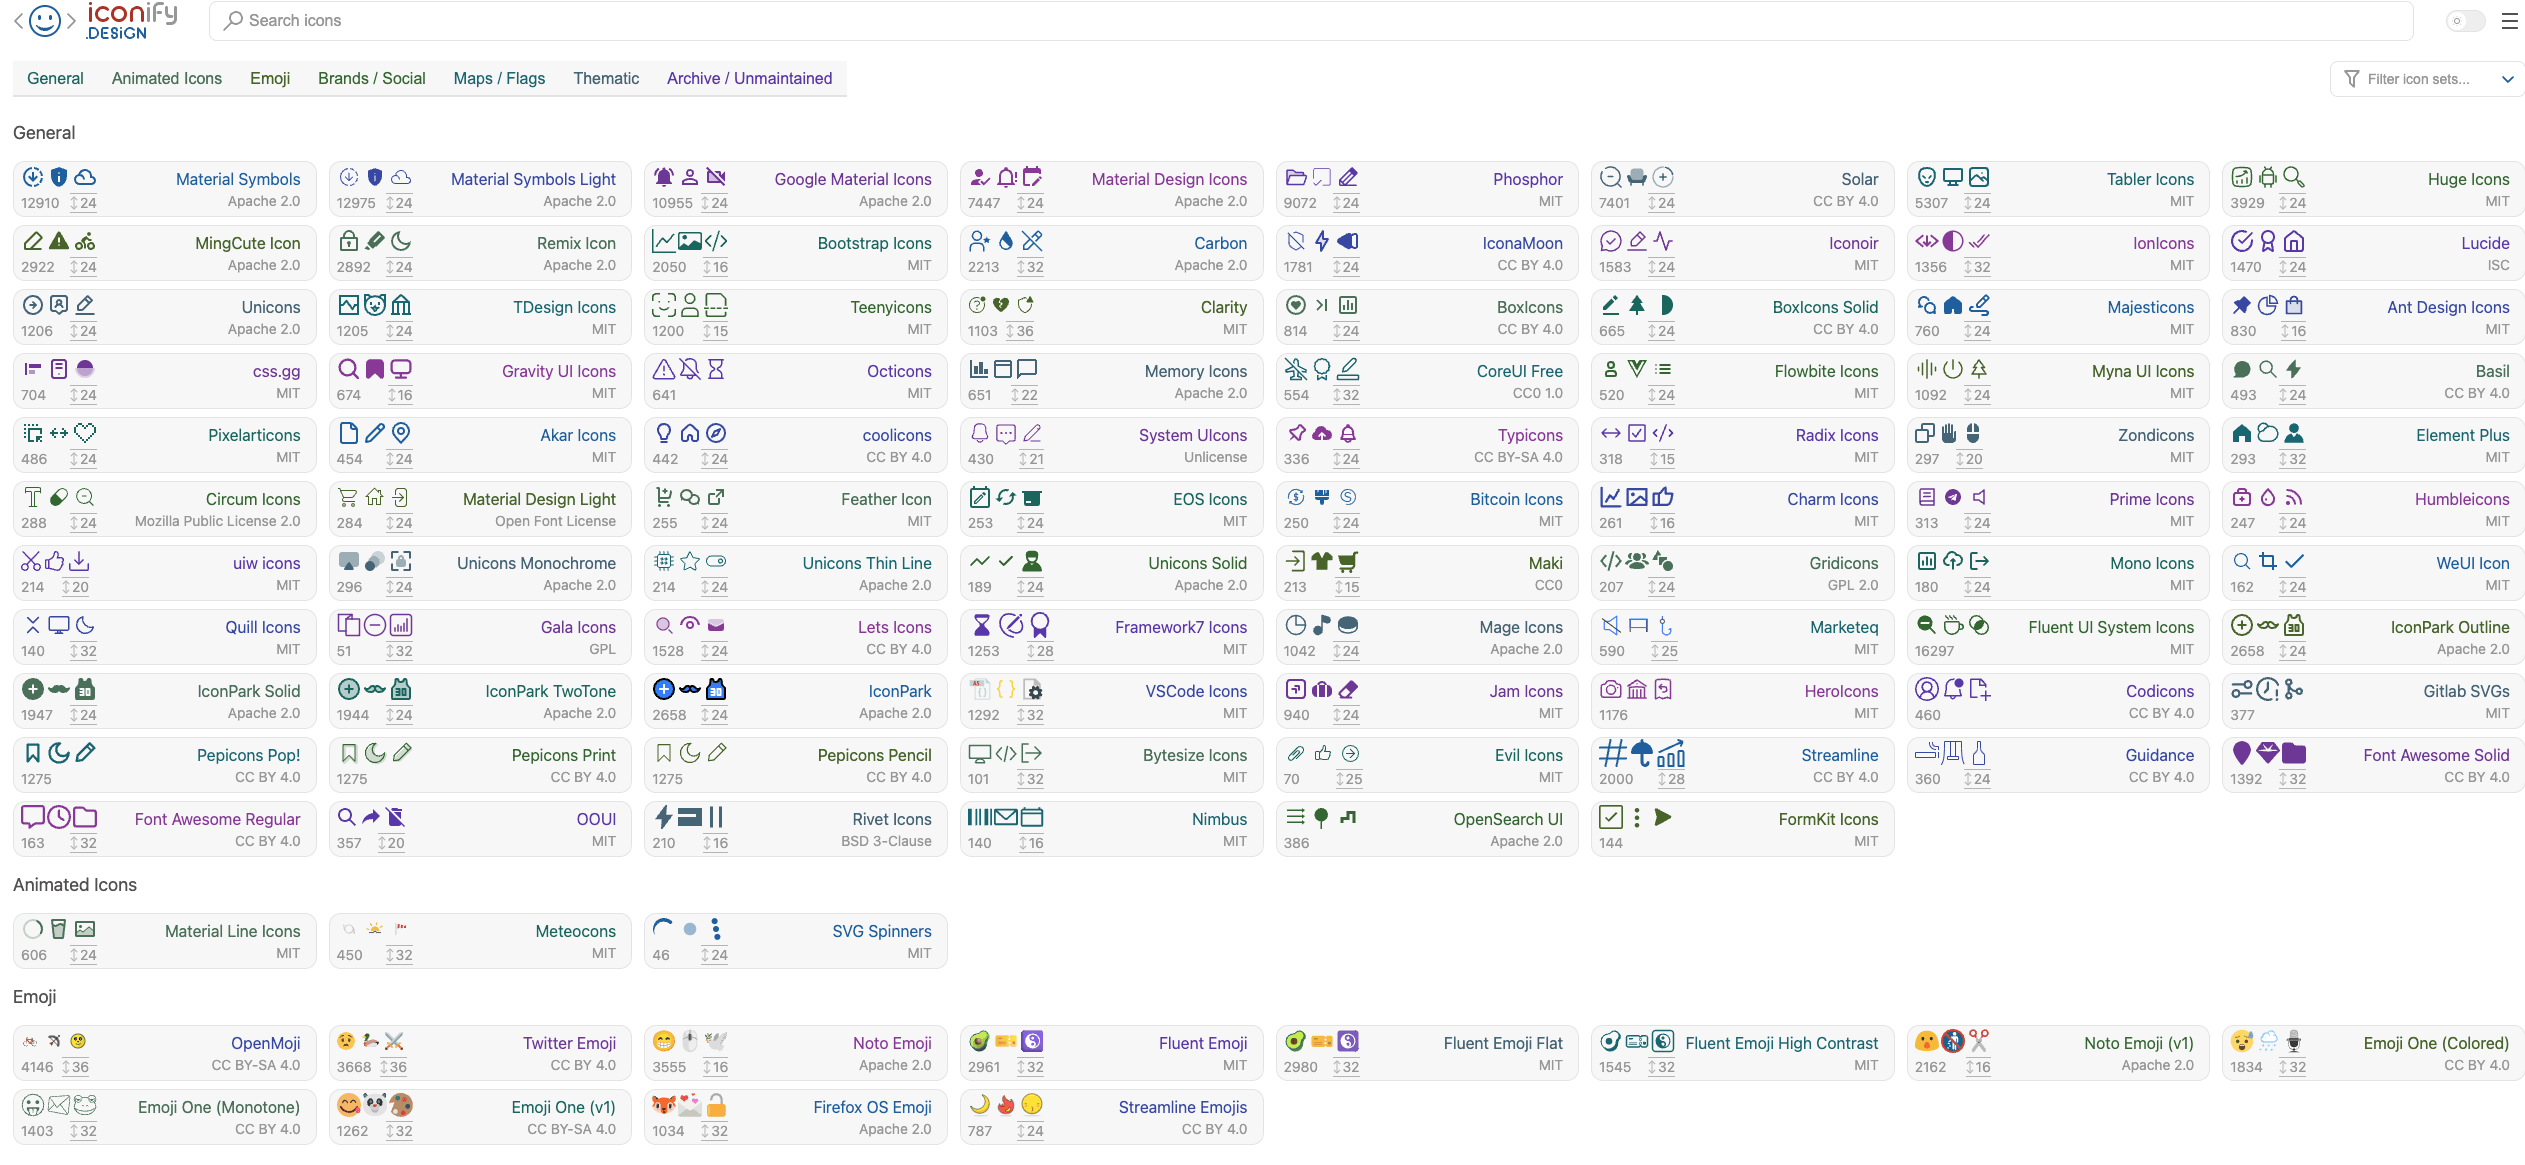Click the shield icon in Material Symbols card
This screenshot has height=1165, width=2525.
(x=59, y=177)
